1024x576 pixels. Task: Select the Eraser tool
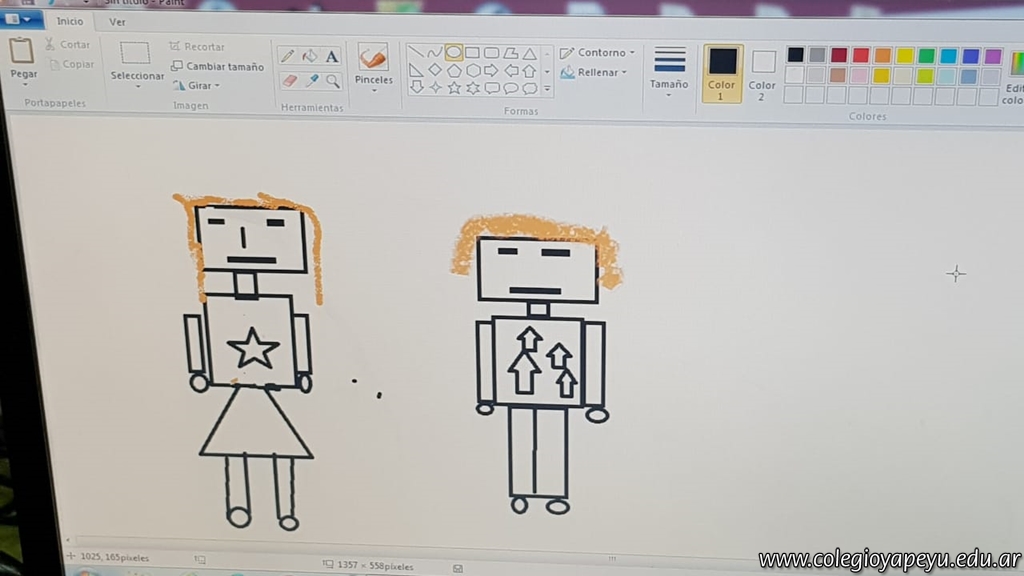[x=289, y=80]
